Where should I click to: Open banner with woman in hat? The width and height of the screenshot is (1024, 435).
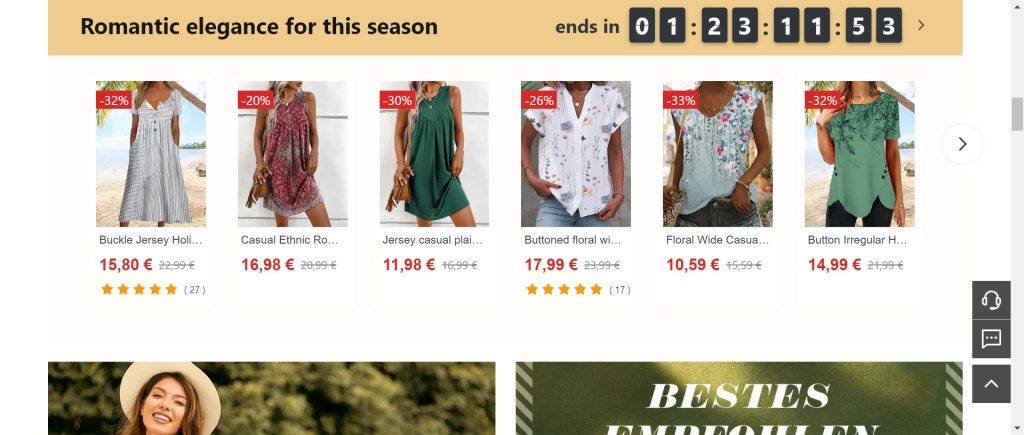click(x=272, y=398)
